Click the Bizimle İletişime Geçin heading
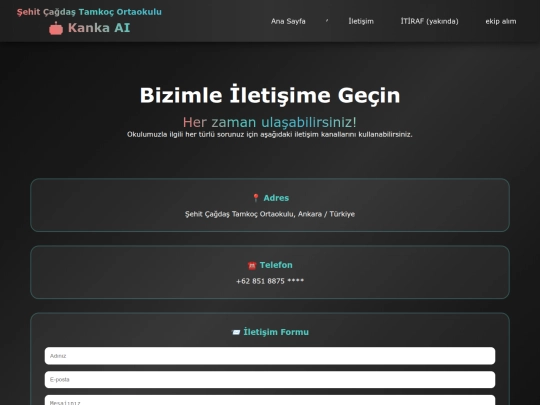The width and height of the screenshot is (540, 405). point(270,95)
